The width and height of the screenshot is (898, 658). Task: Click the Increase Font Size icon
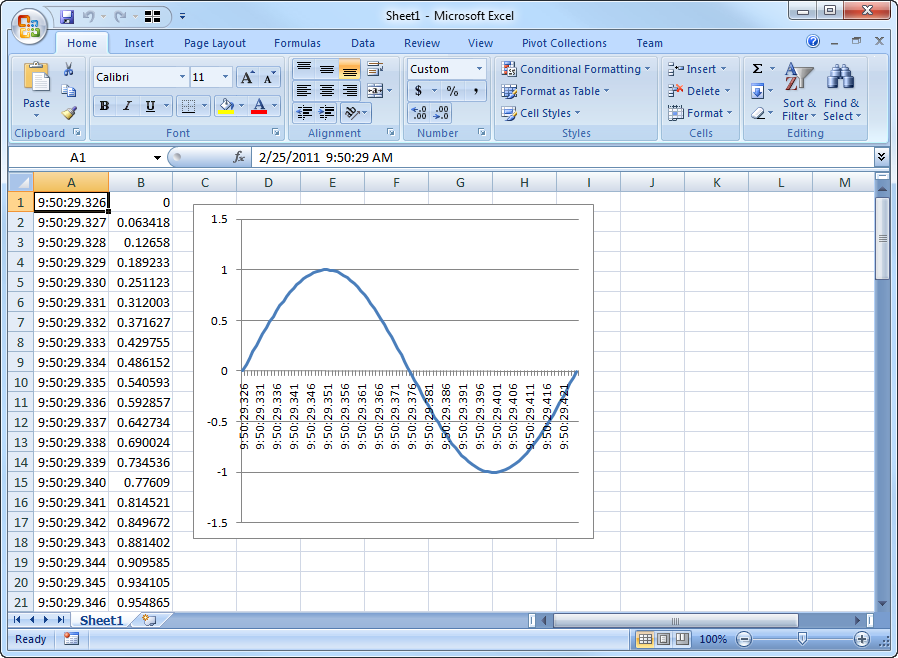[247, 77]
